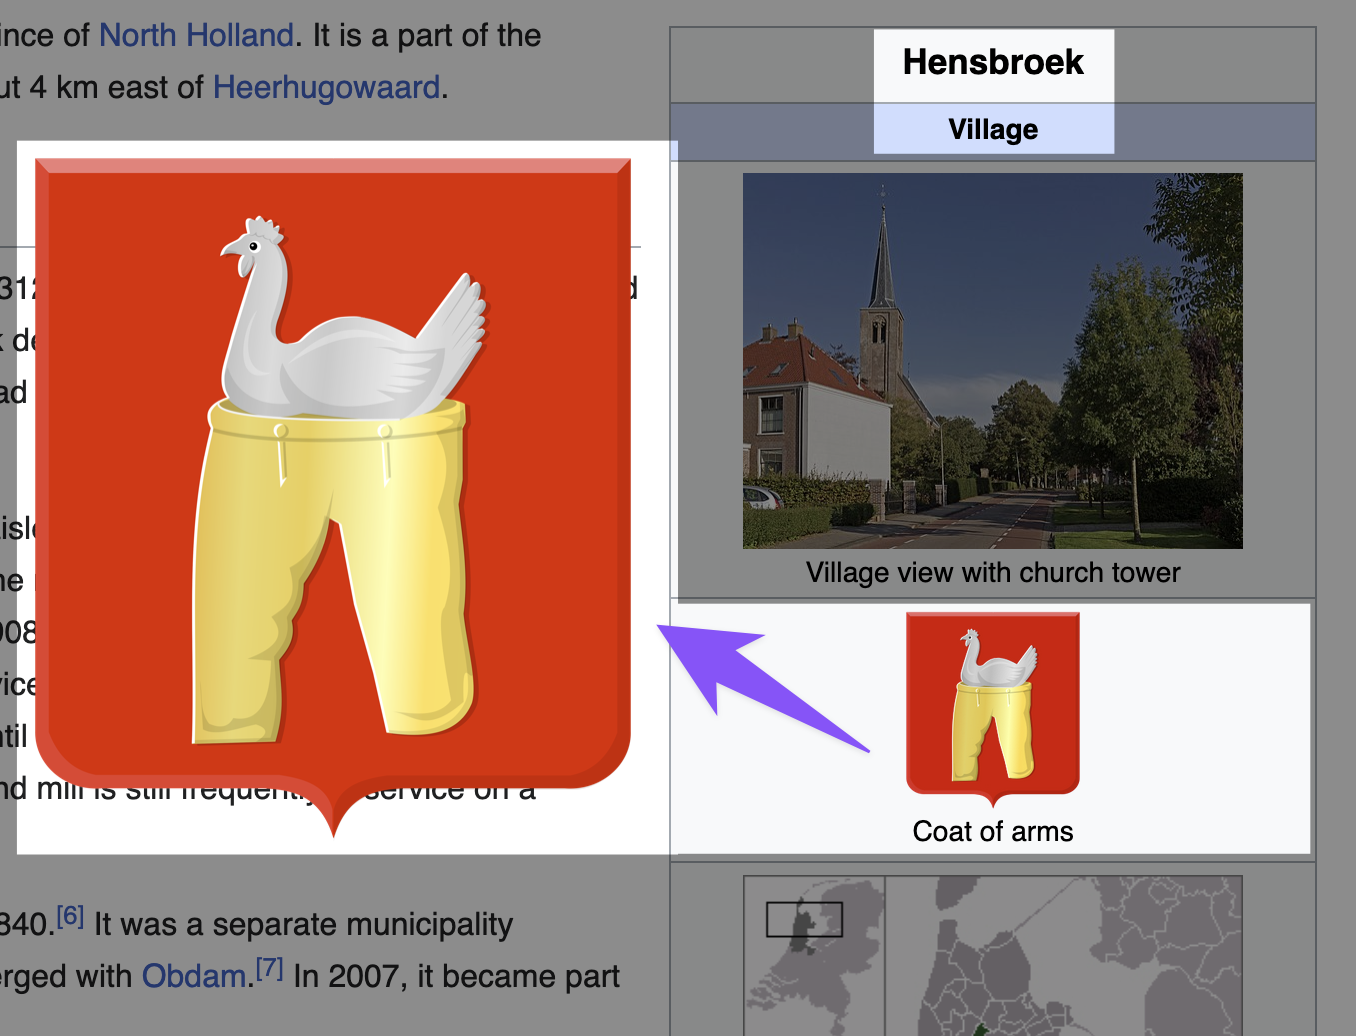
Task: Click the Village view photo caption
Action: pyautogui.click(x=992, y=572)
